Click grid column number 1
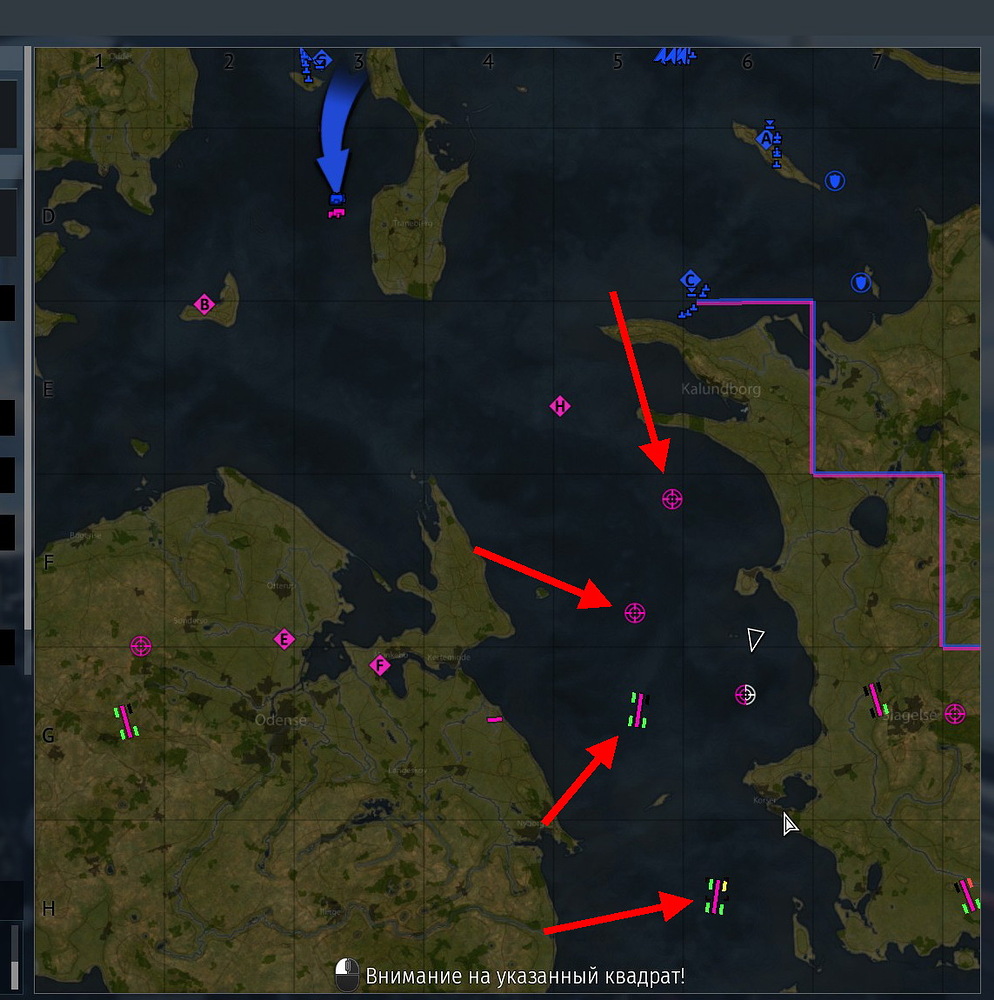This screenshot has height=1000, width=994. tap(99, 62)
